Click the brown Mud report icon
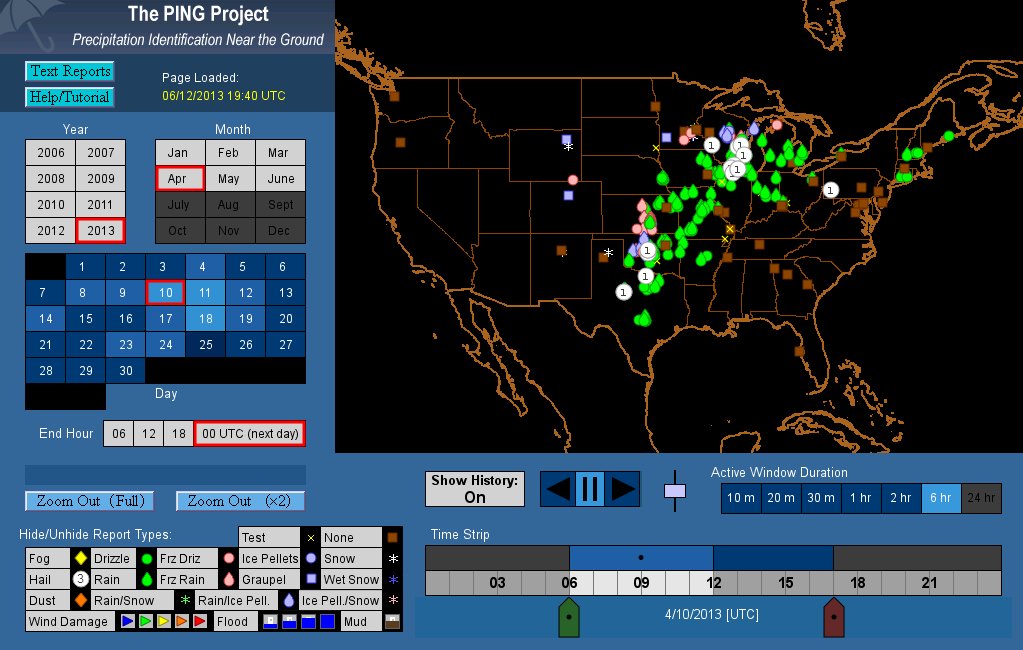 point(393,621)
